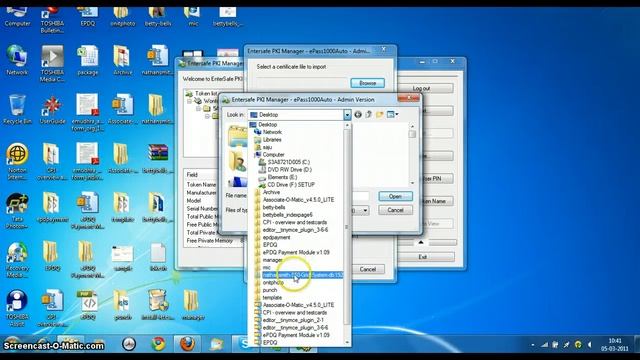This screenshot has width=640, height=360.
Task: Select the Recovery Media desktop icon
Action: (x=17, y=260)
